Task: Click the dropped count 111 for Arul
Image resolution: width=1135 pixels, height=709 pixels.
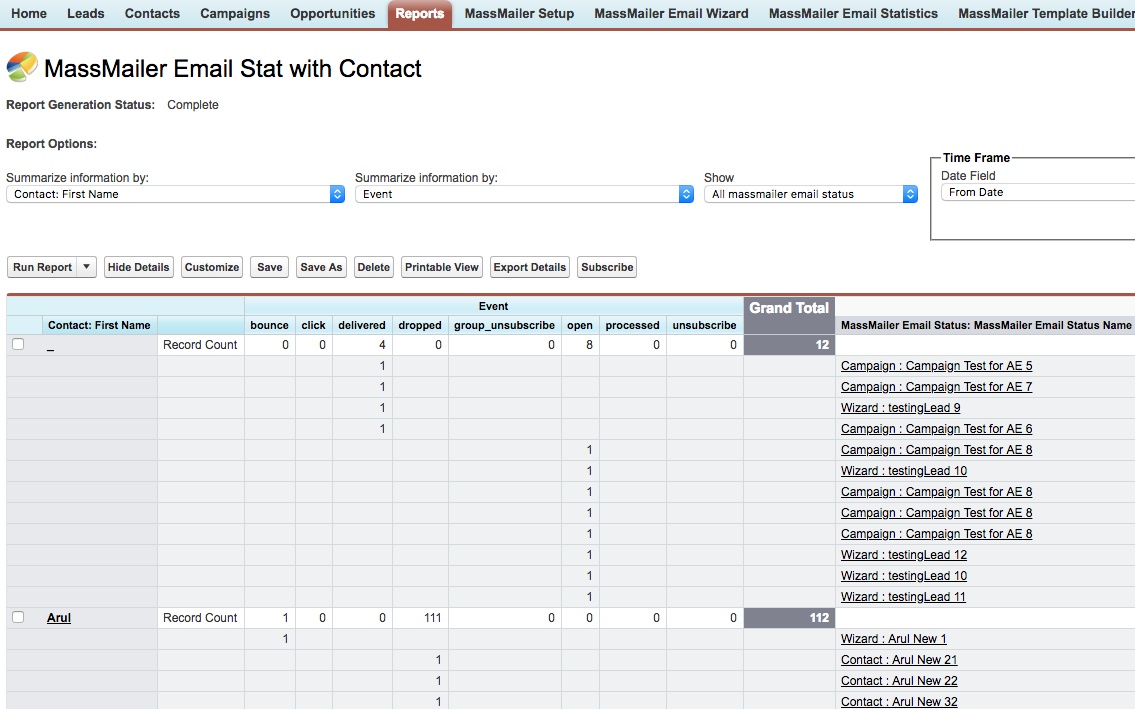Action: coord(432,618)
